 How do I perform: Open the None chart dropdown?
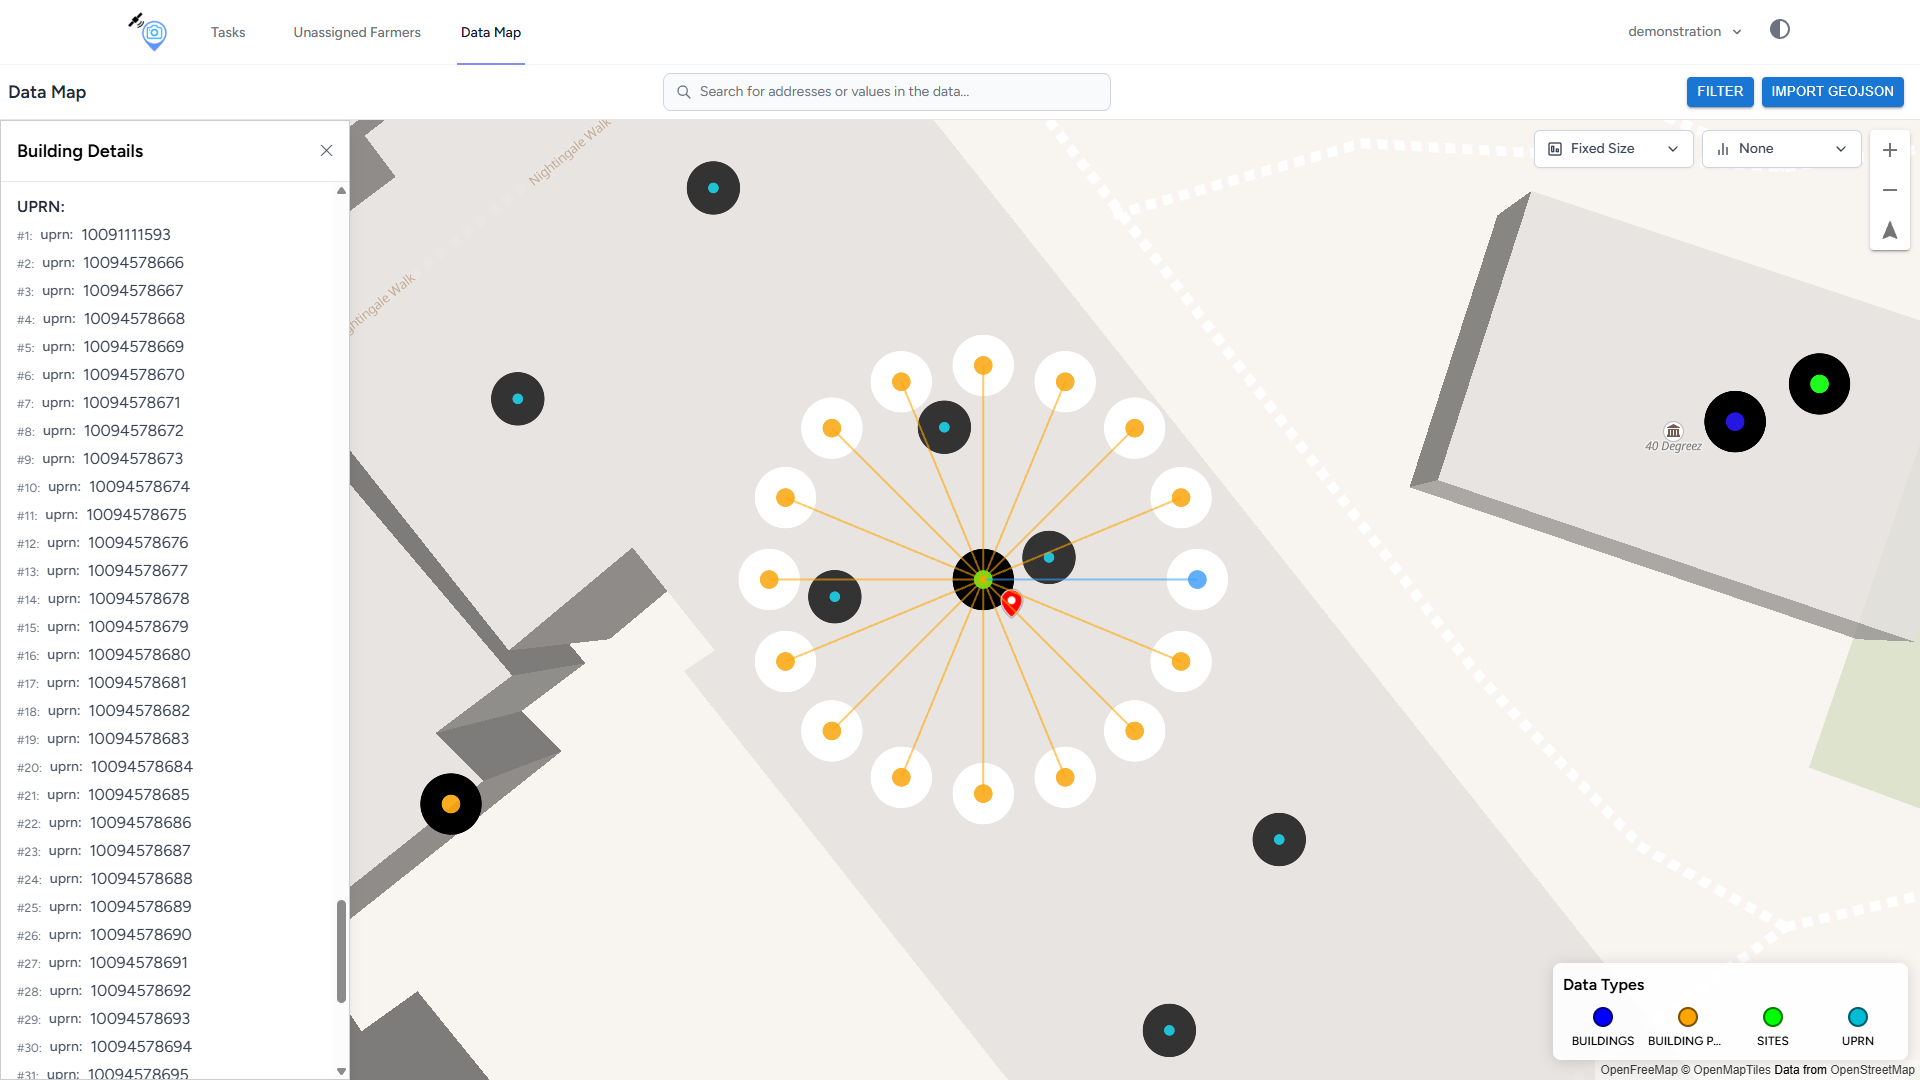[x=1780, y=149]
